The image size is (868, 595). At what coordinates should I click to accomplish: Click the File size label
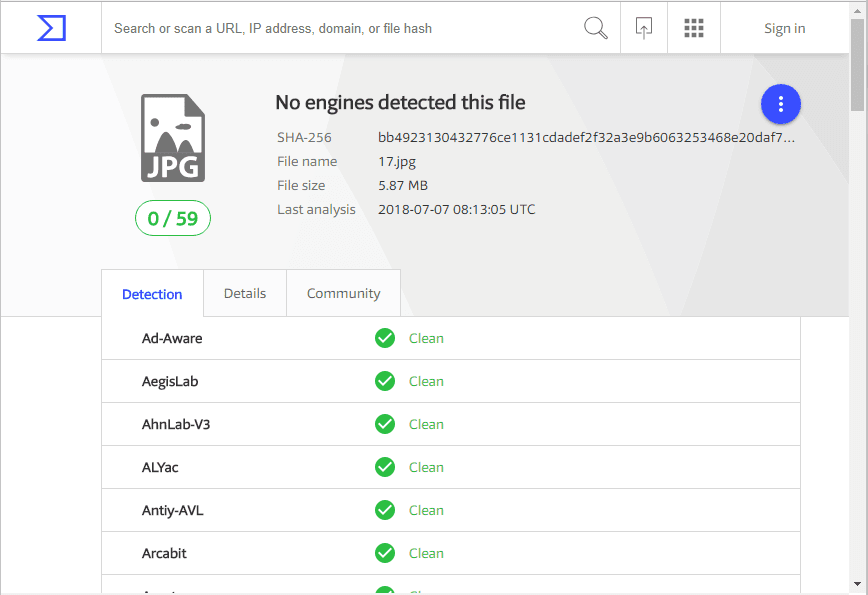[301, 185]
